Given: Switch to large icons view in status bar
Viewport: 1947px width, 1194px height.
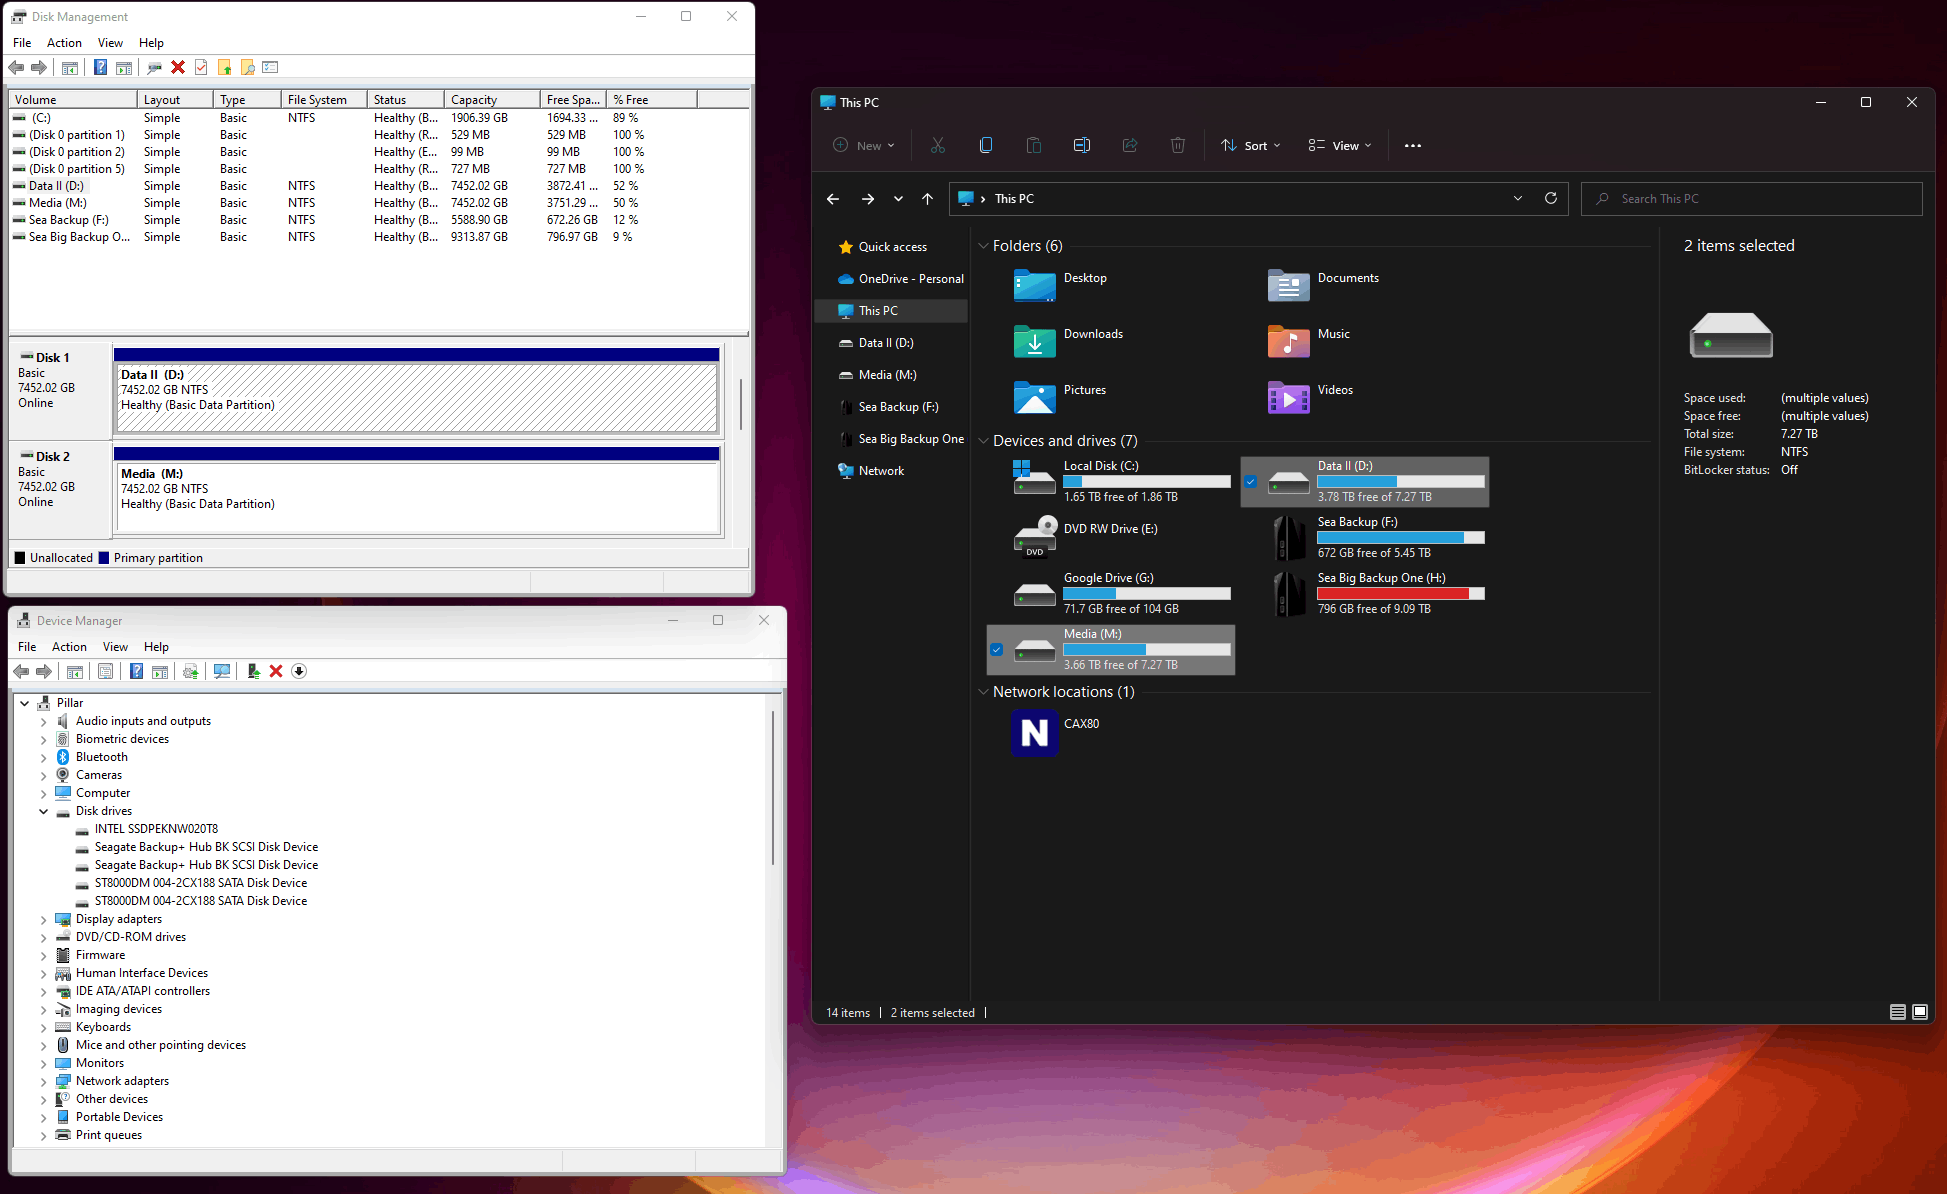Looking at the screenshot, I should pyautogui.click(x=1920, y=1012).
